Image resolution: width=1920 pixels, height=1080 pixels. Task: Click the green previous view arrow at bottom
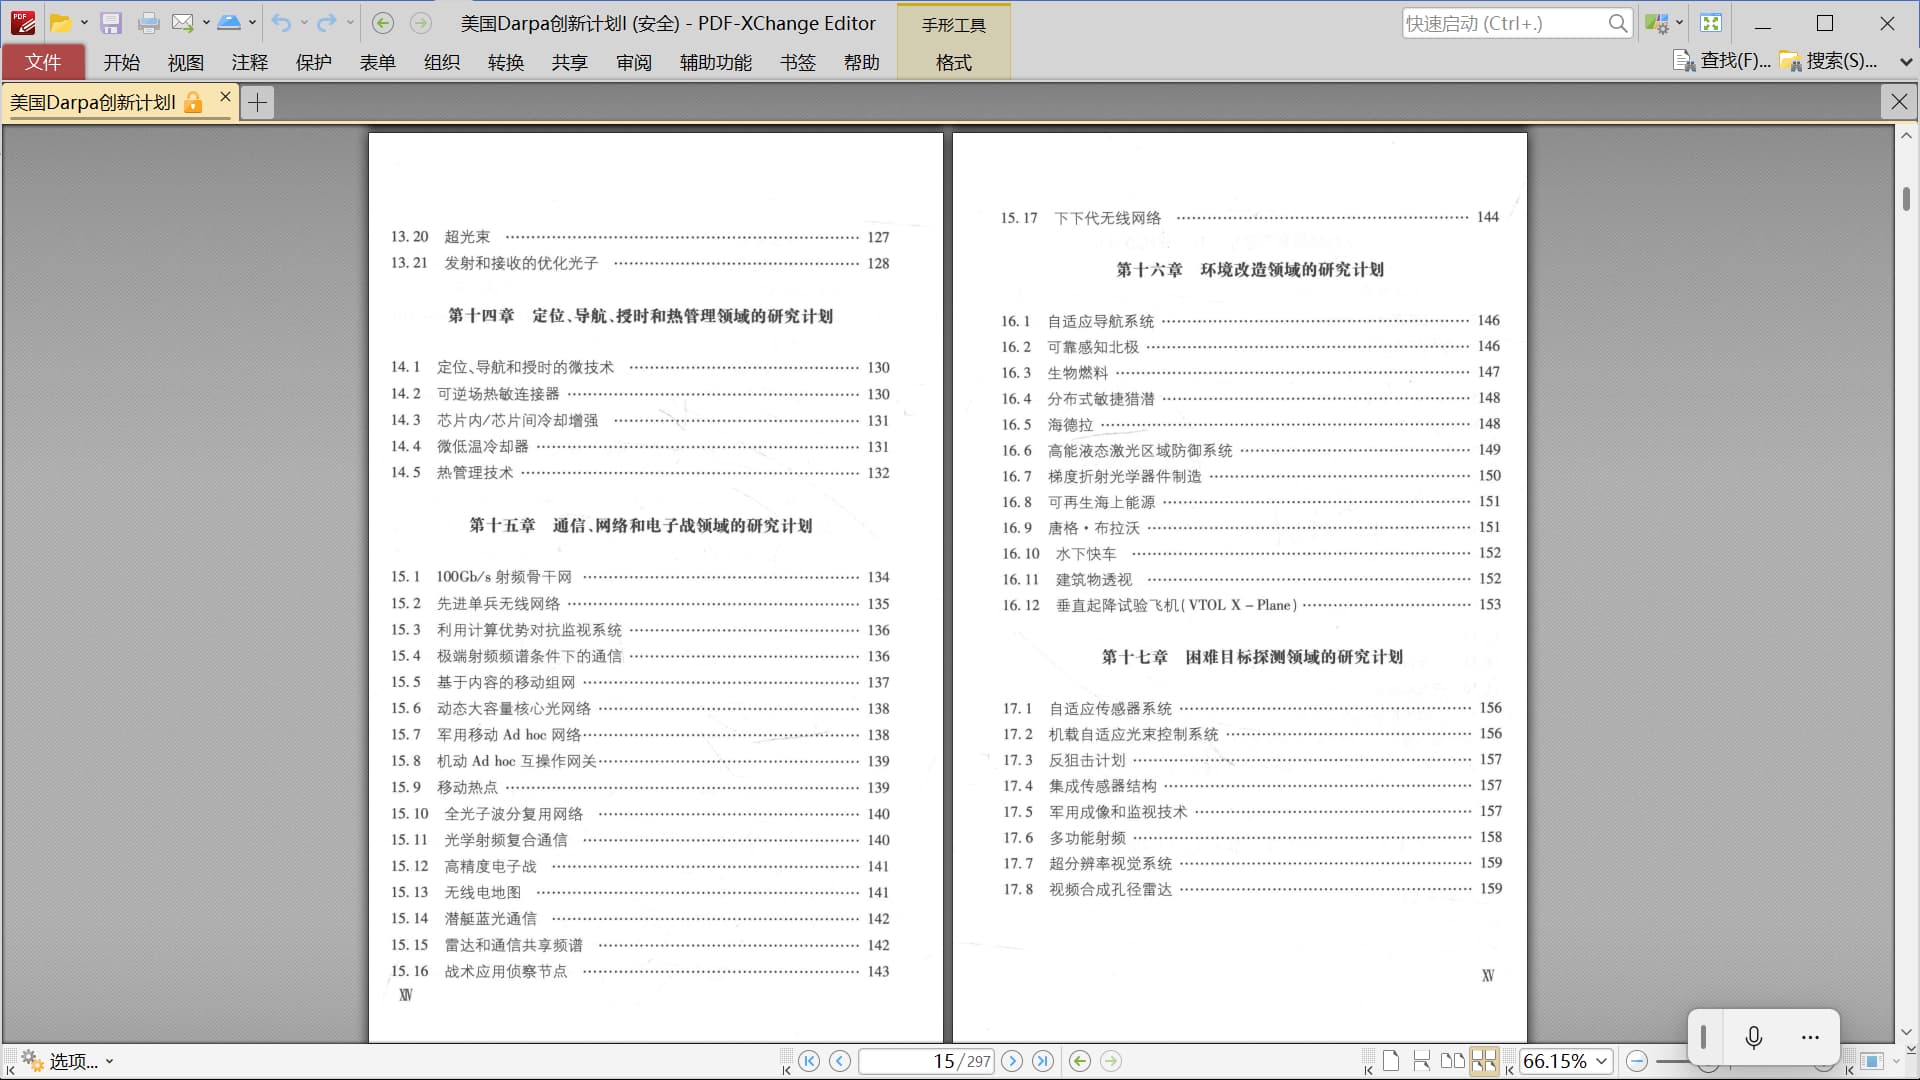(1079, 1061)
